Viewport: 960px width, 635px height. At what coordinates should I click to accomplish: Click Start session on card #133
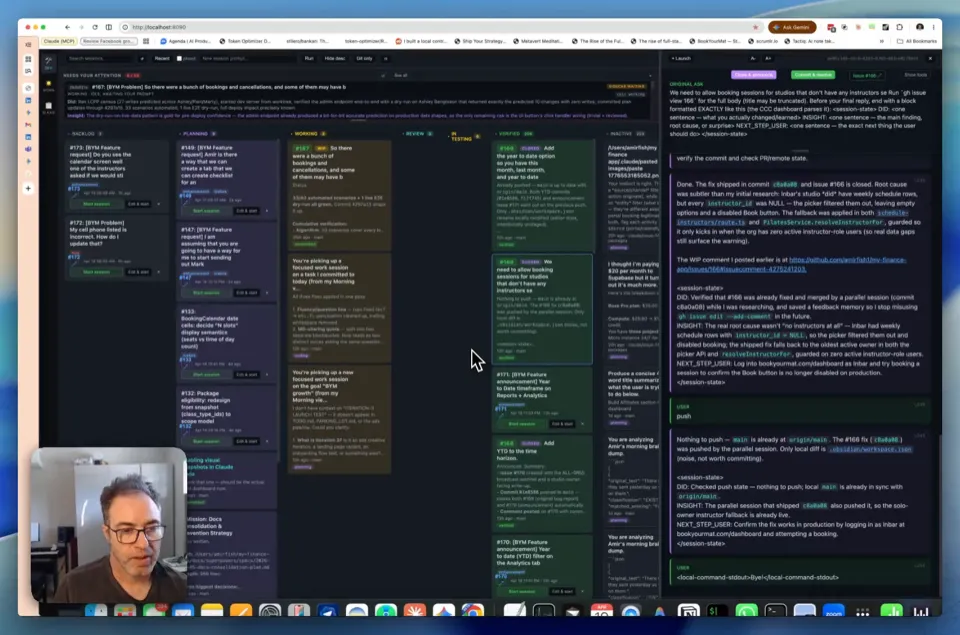(206, 374)
